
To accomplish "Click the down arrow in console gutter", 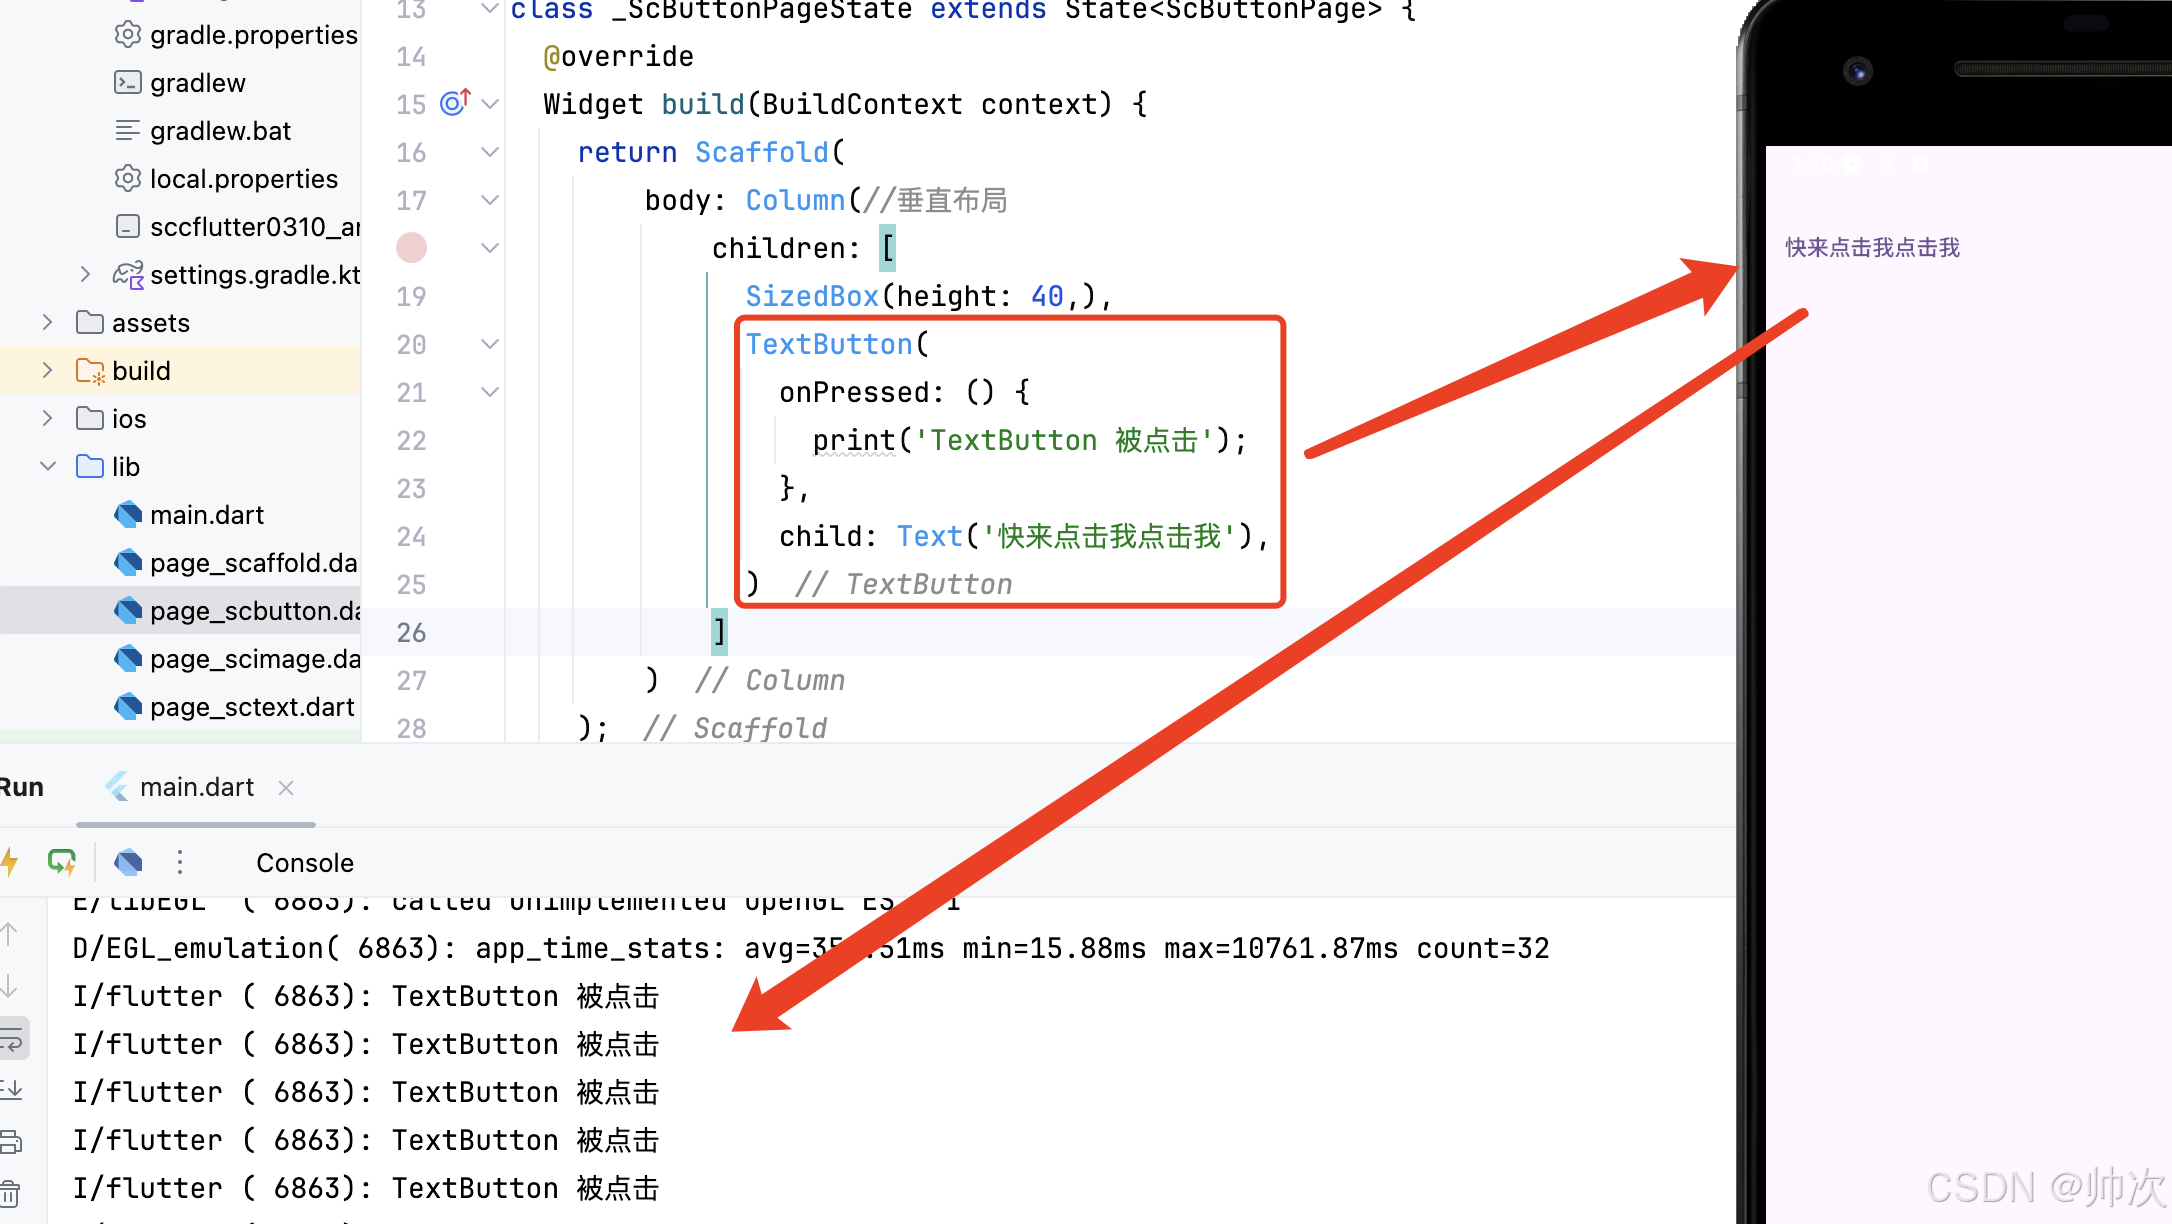I will point(10,986).
